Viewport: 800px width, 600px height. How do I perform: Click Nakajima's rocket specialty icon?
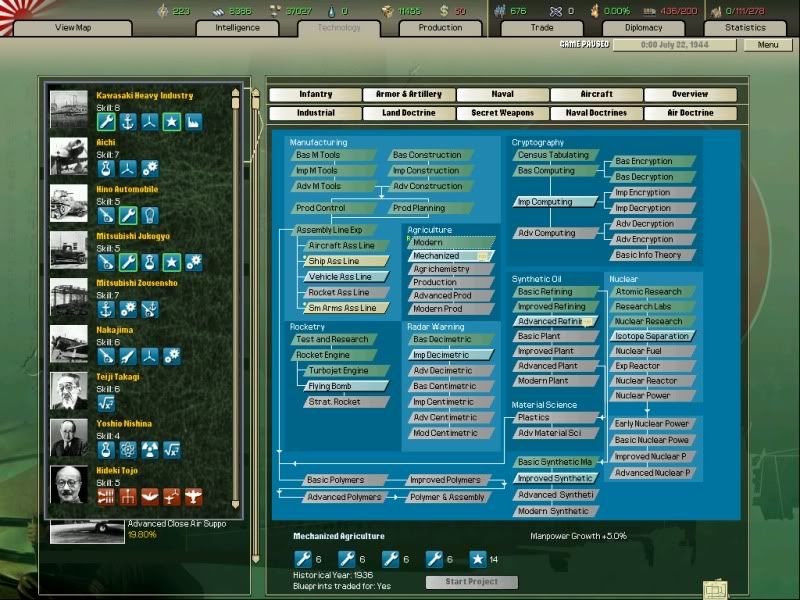(x=128, y=355)
